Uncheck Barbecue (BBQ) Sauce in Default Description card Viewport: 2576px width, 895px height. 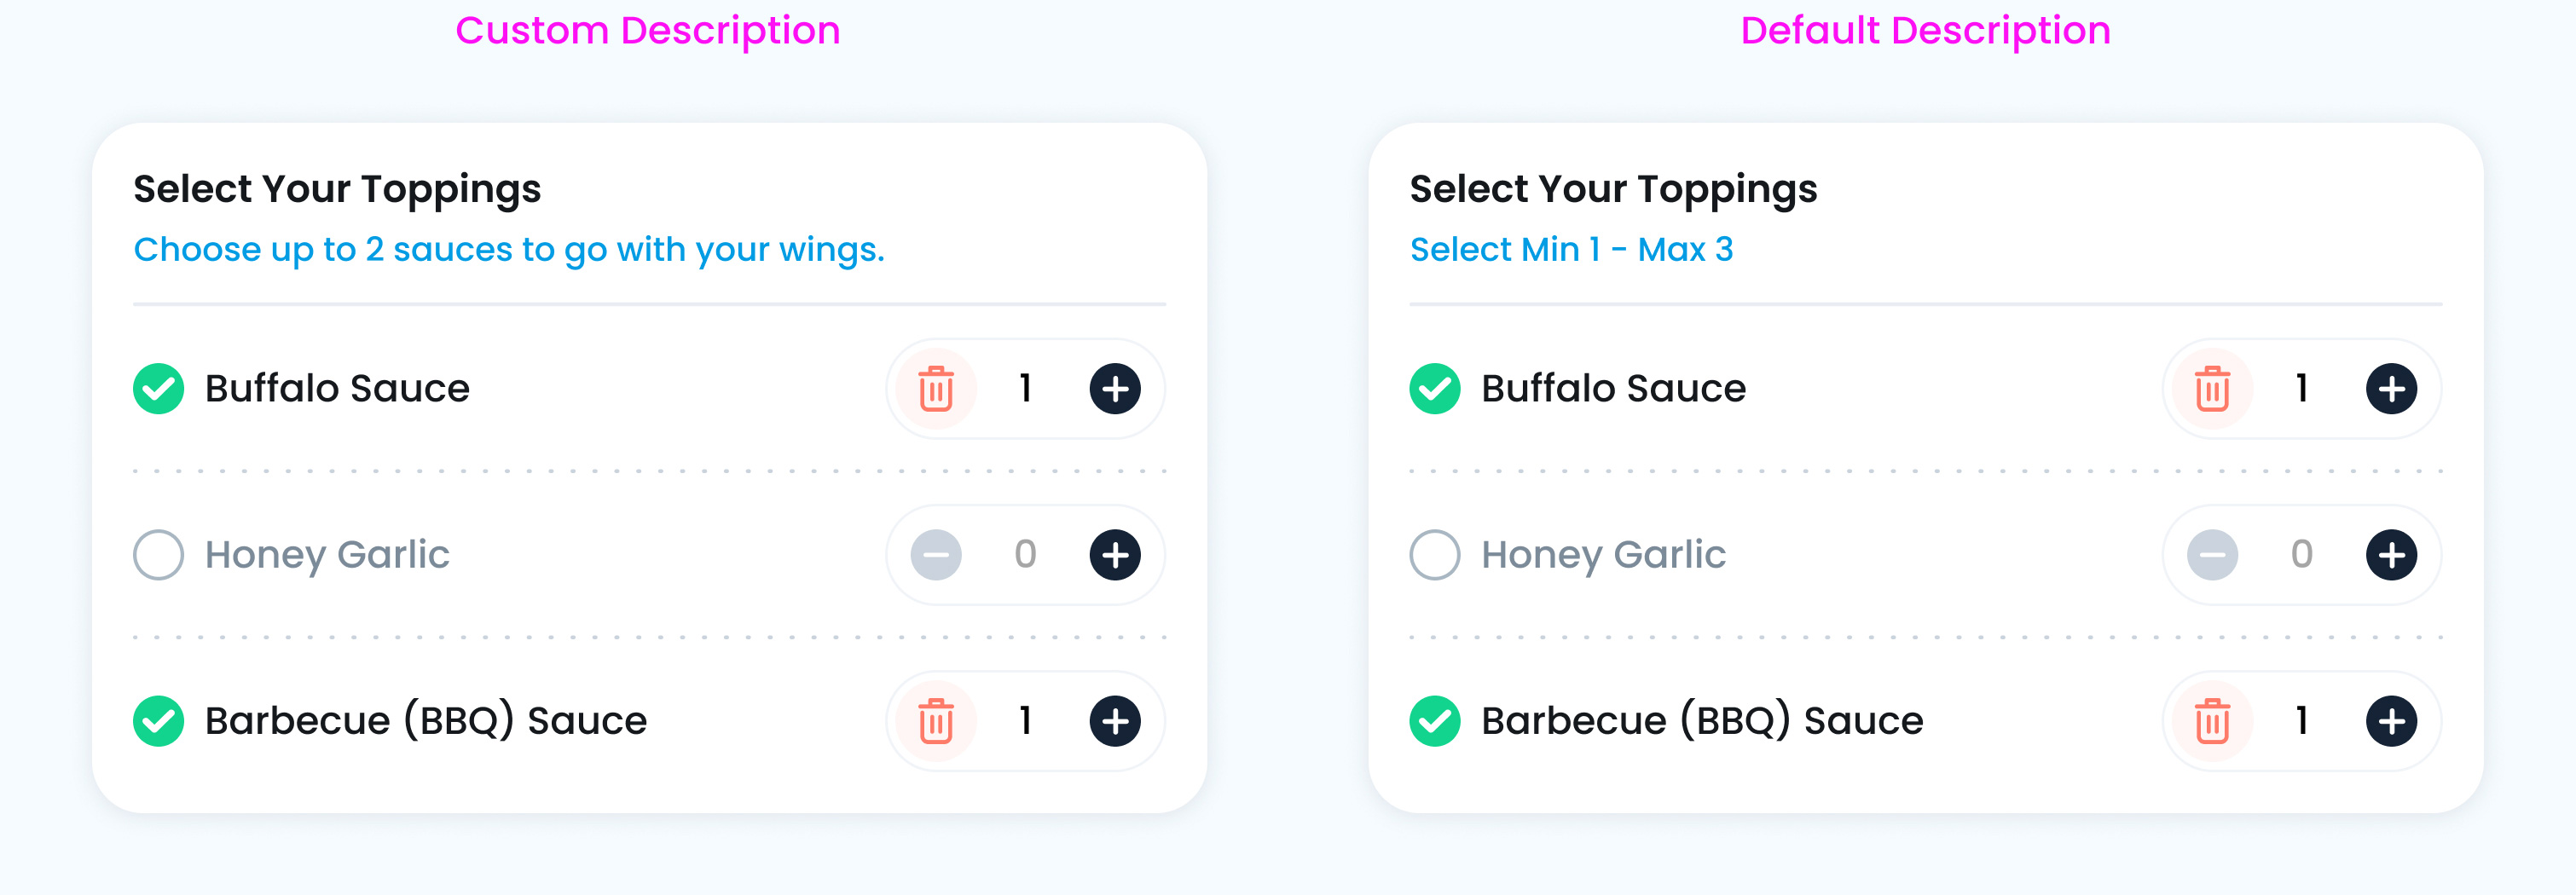pyautogui.click(x=1434, y=720)
